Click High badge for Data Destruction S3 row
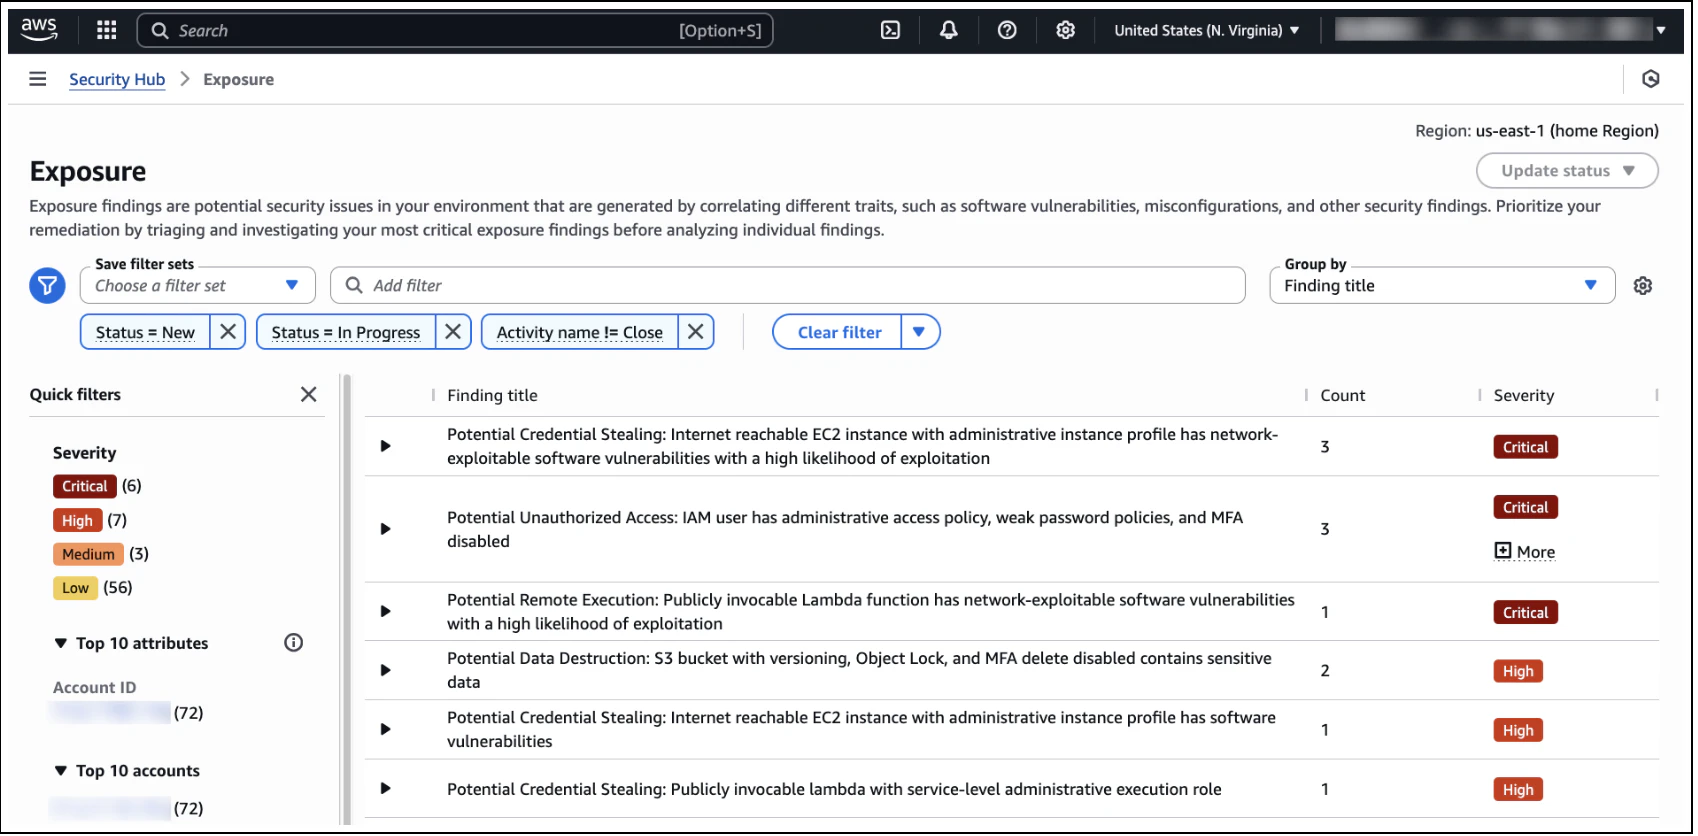The height and width of the screenshot is (836, 1698). click(x=1519, y=673)
